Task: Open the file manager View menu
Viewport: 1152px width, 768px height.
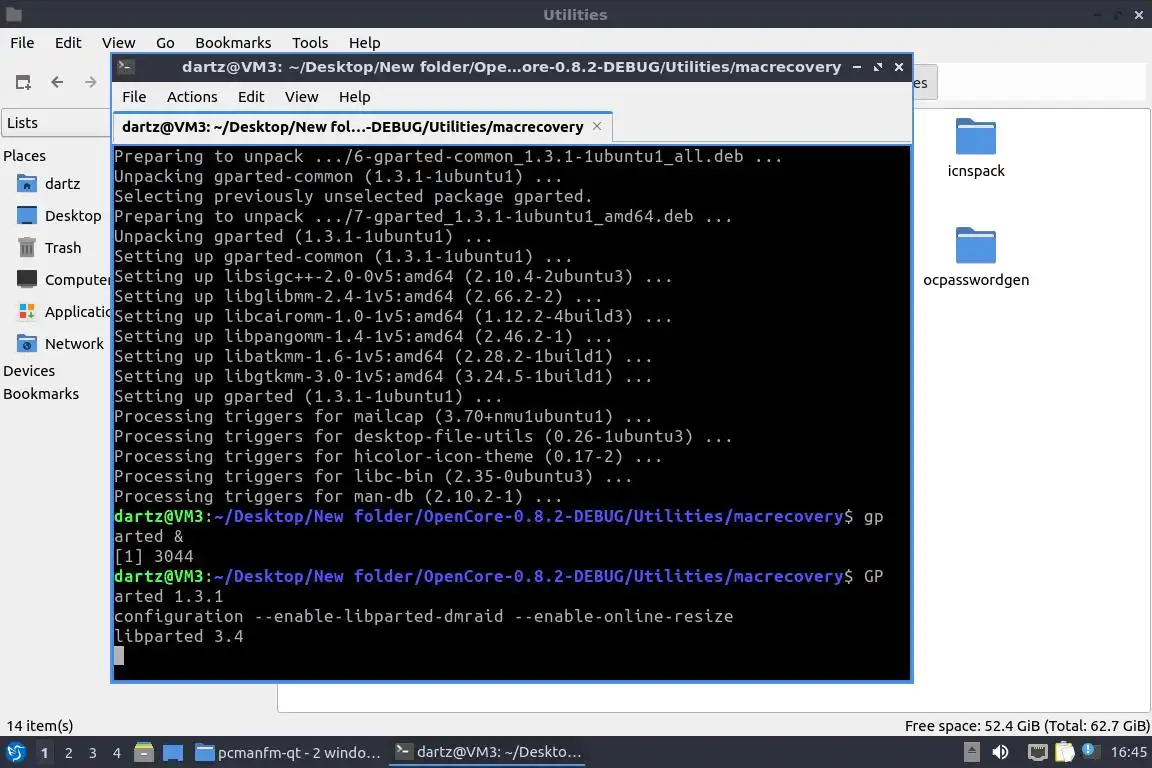Action: click(x=118, y=43)
